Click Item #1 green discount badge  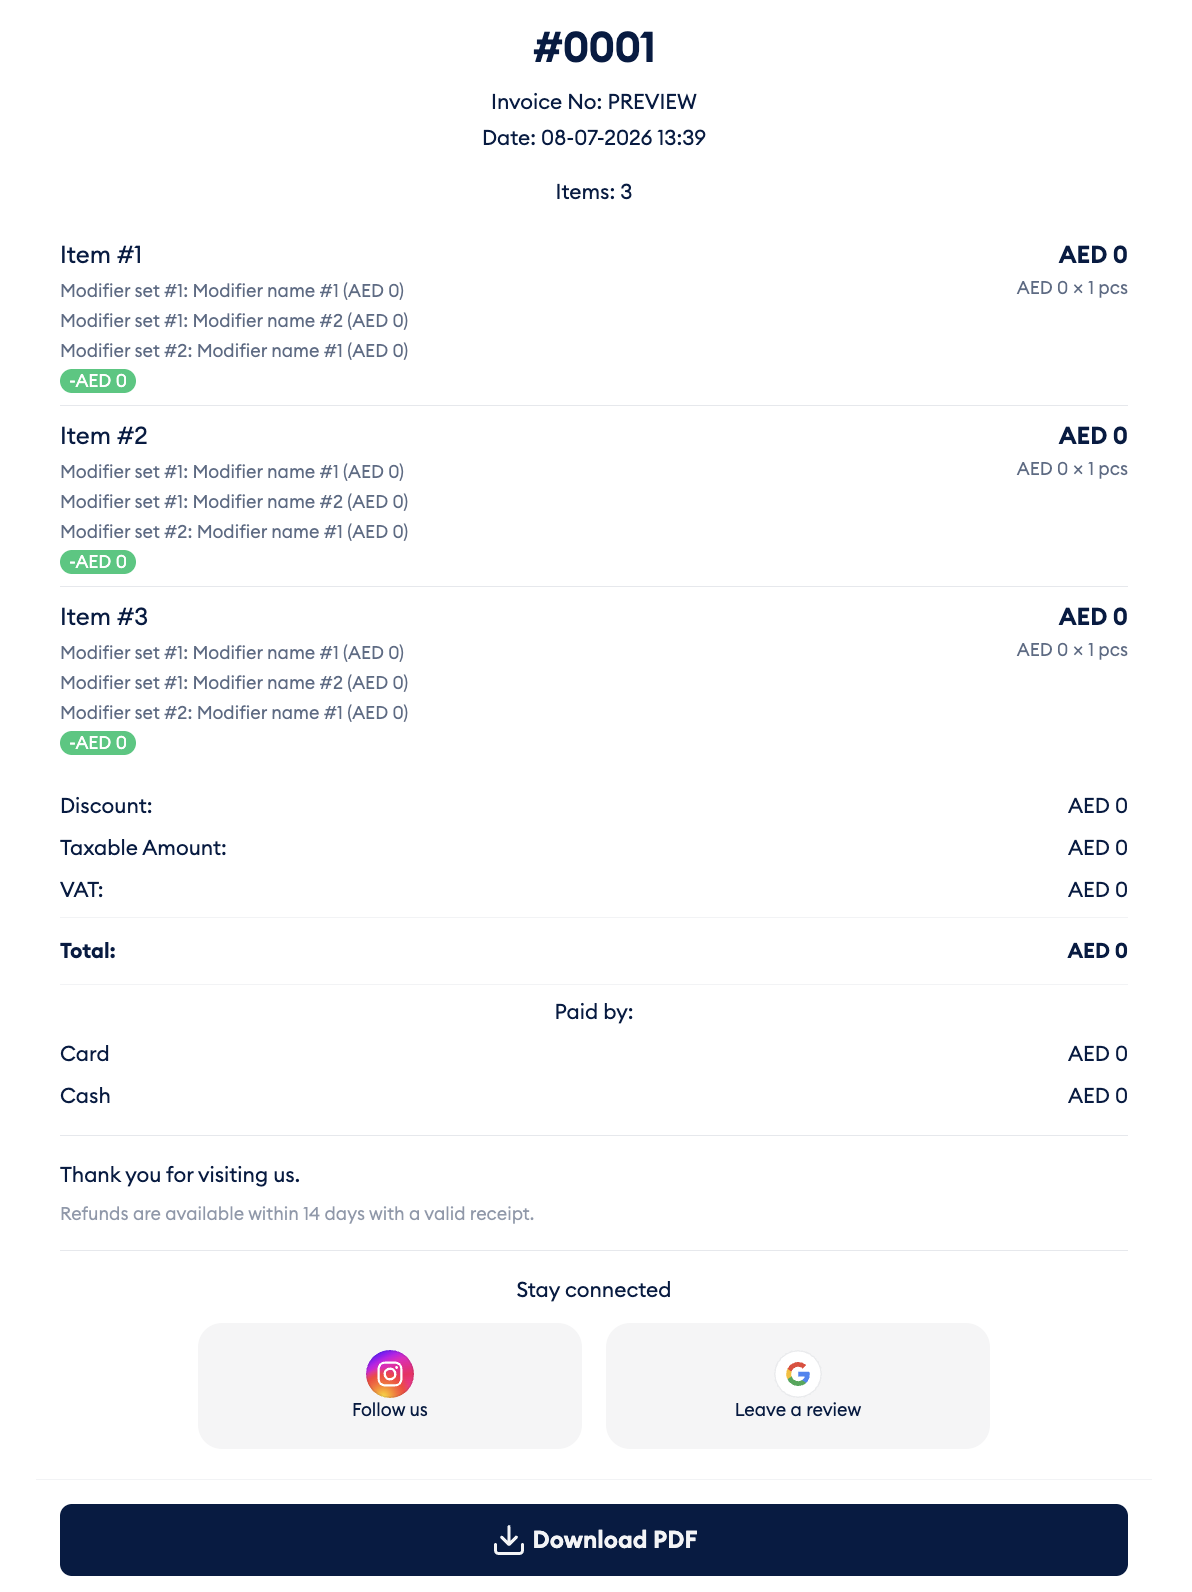[98, 381]
